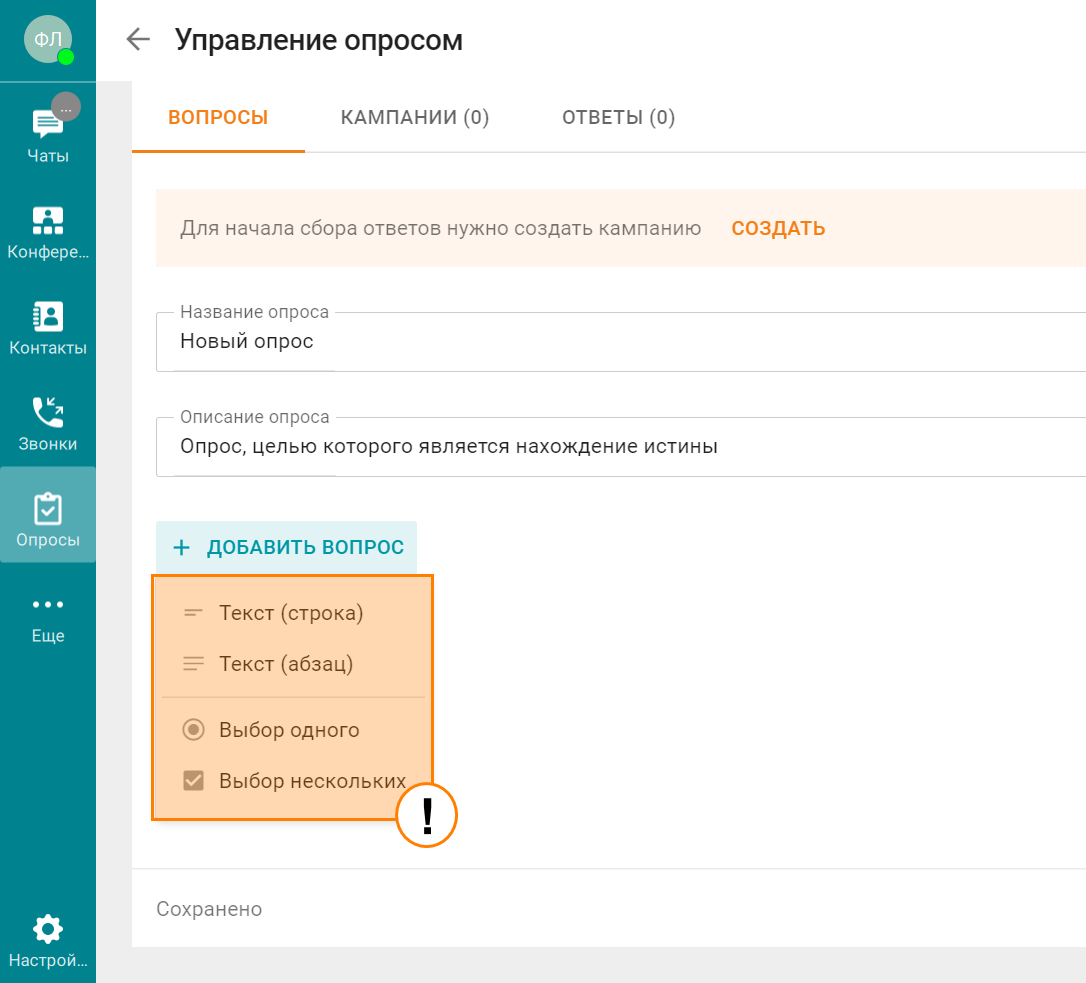The width and height of the screenshot is (1086, 983).
Task: Open the Чаты chat section
Action: (48, 136)
